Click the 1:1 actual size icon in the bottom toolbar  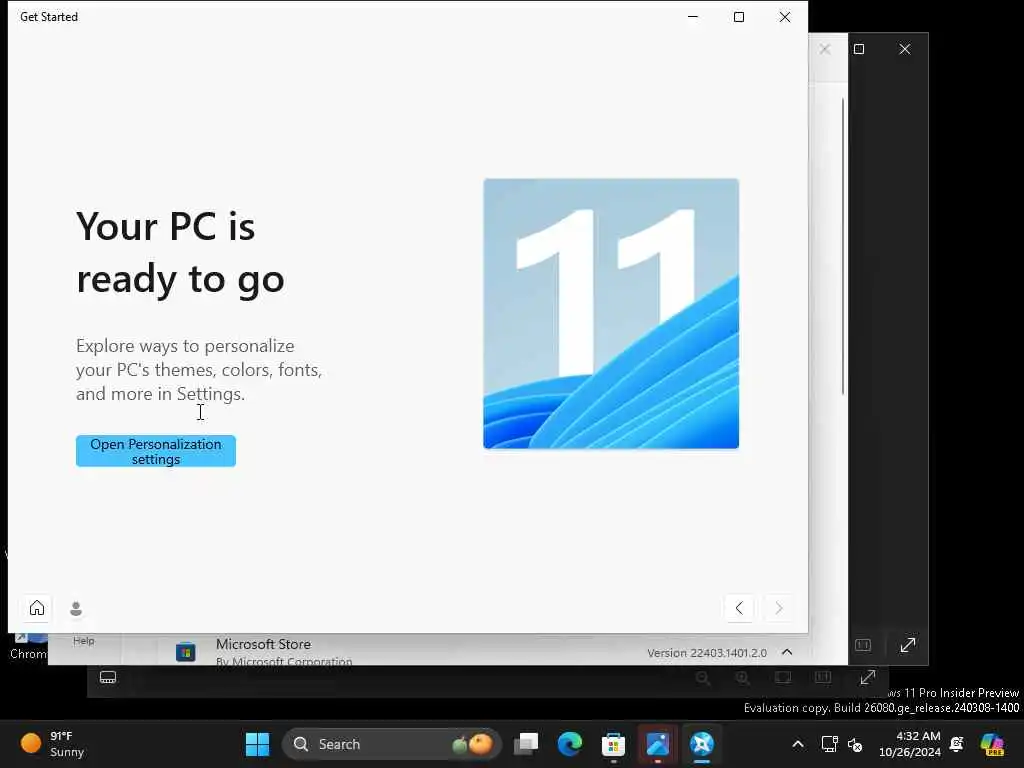pos(823,677)
